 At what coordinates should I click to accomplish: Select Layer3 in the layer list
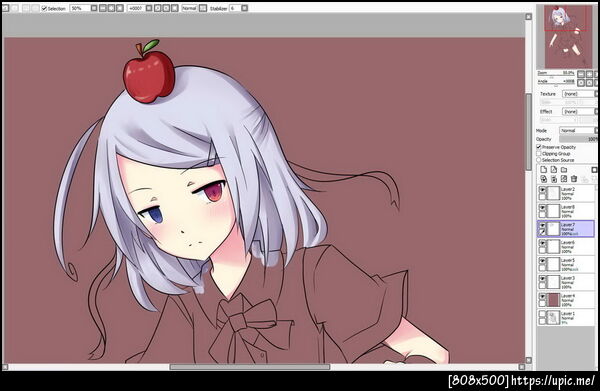coord(566,282)
